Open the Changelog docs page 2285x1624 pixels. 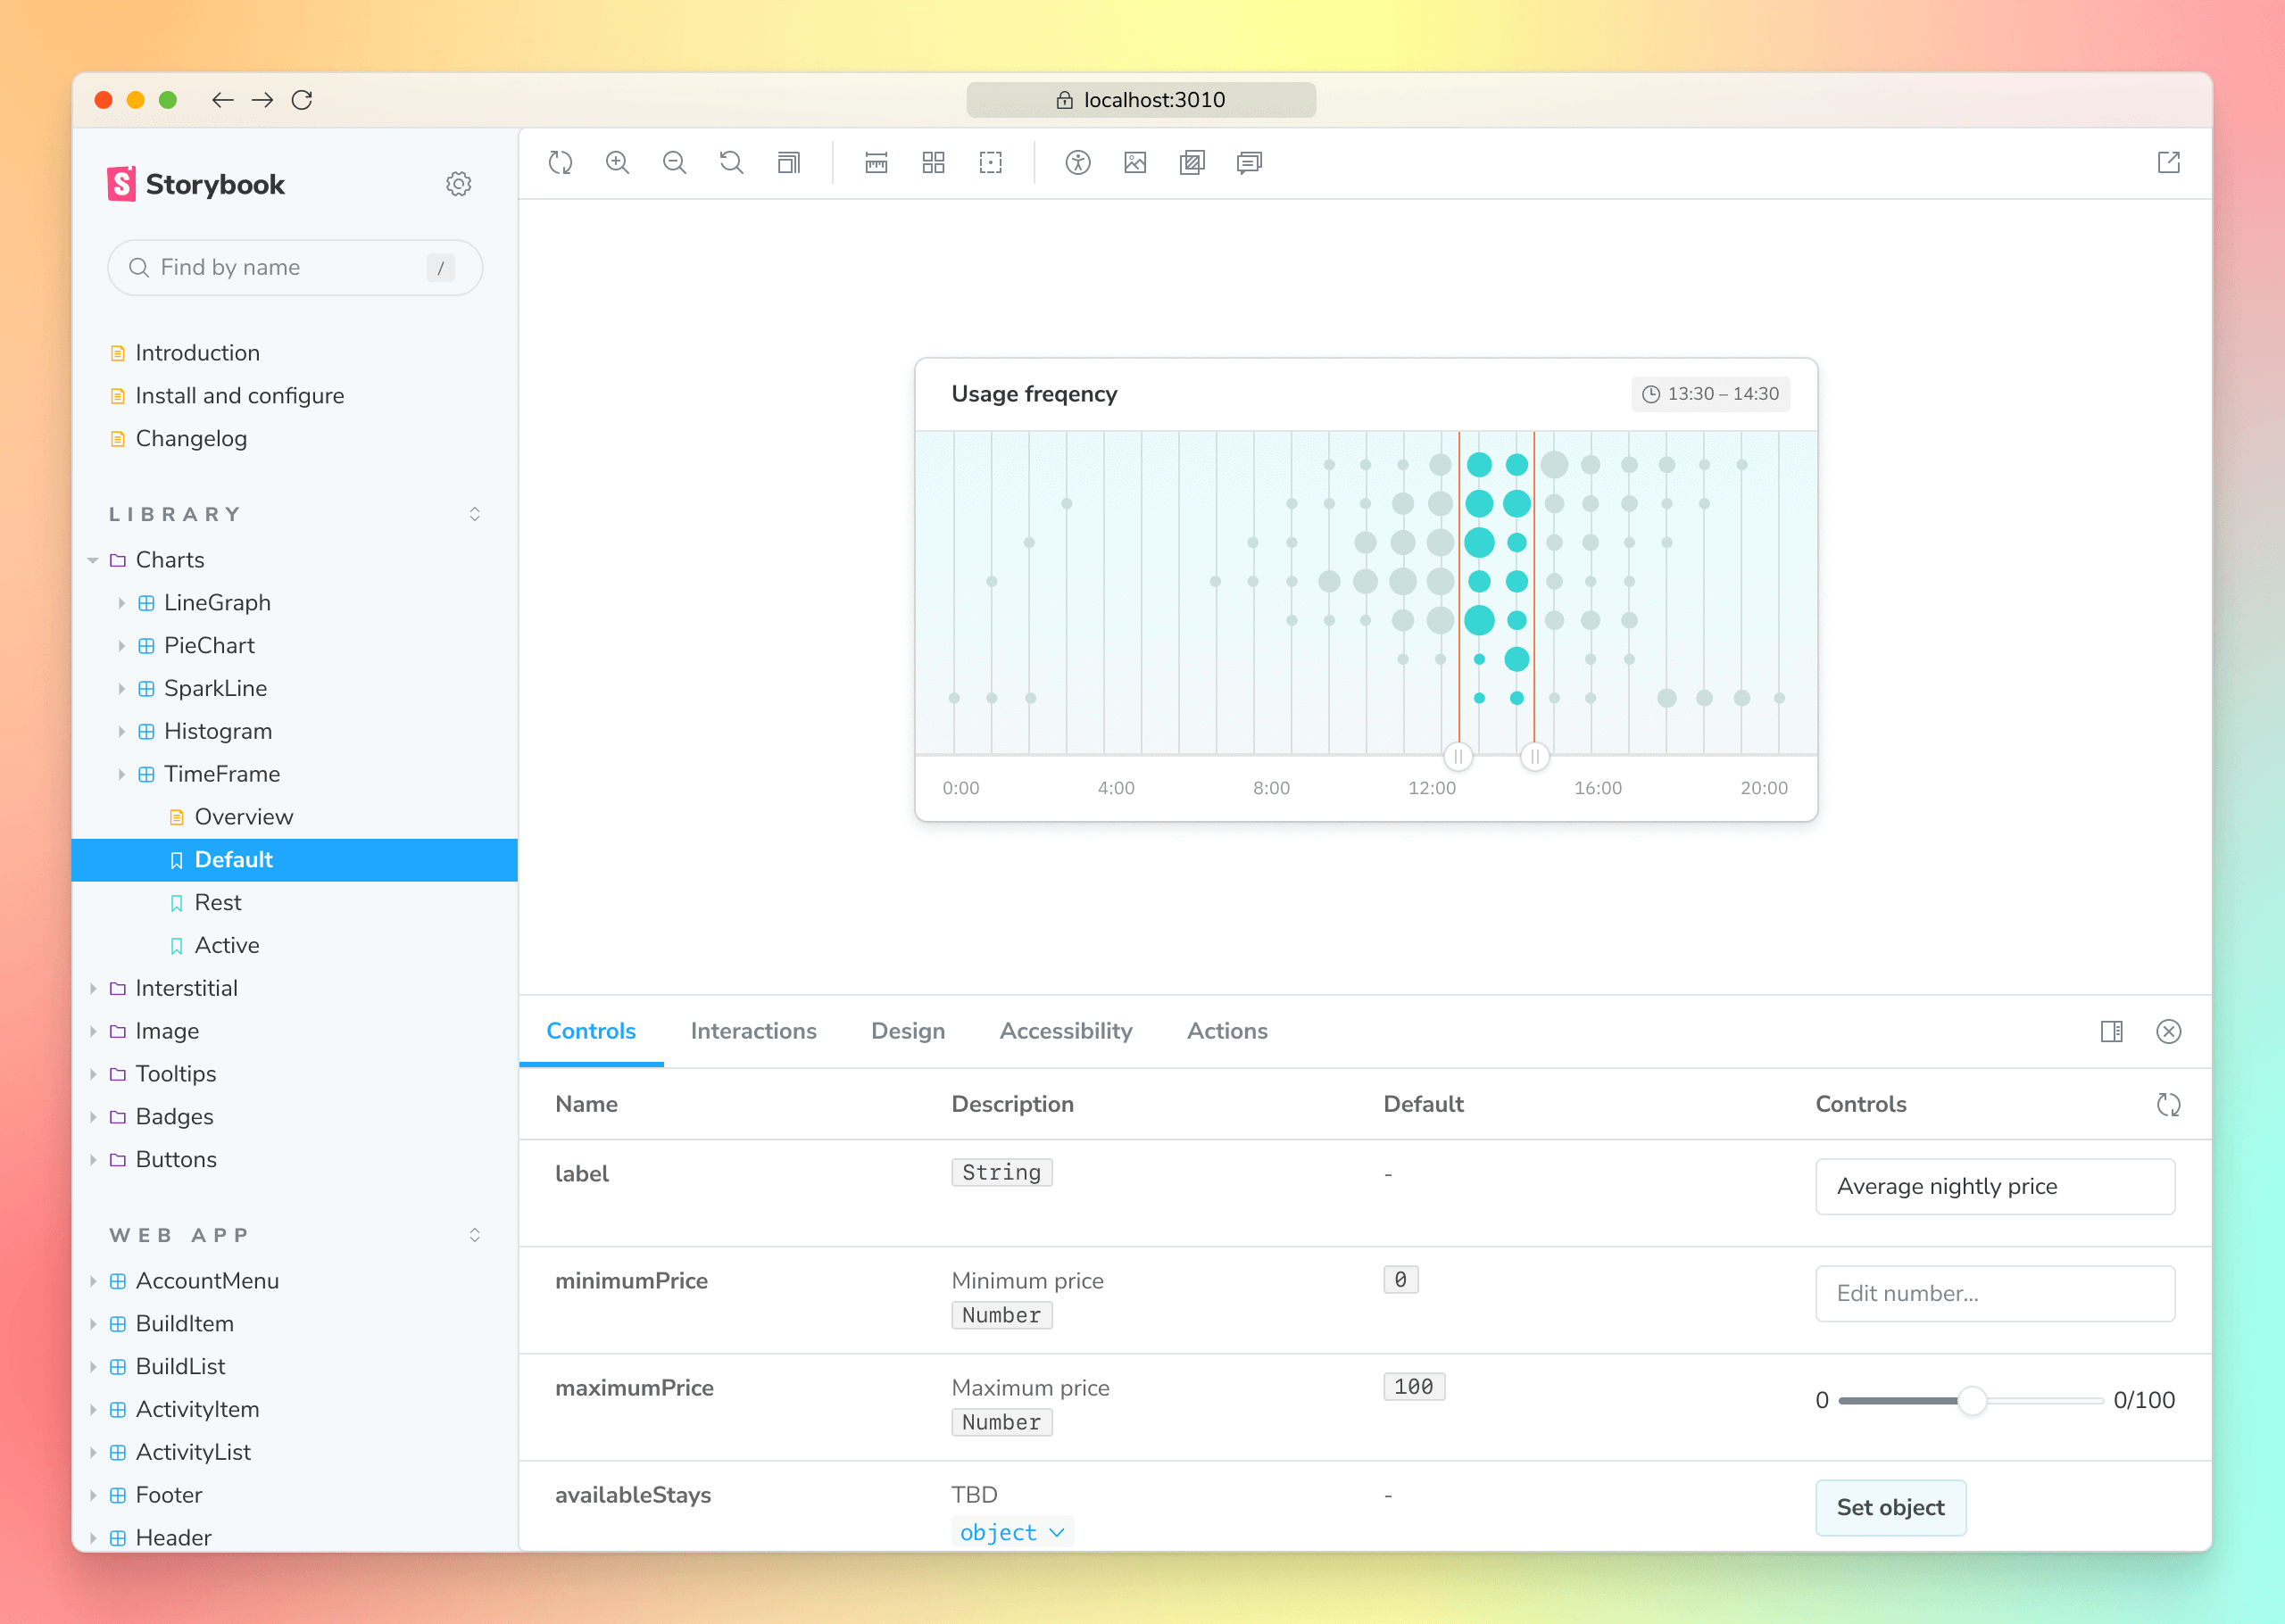191,438
